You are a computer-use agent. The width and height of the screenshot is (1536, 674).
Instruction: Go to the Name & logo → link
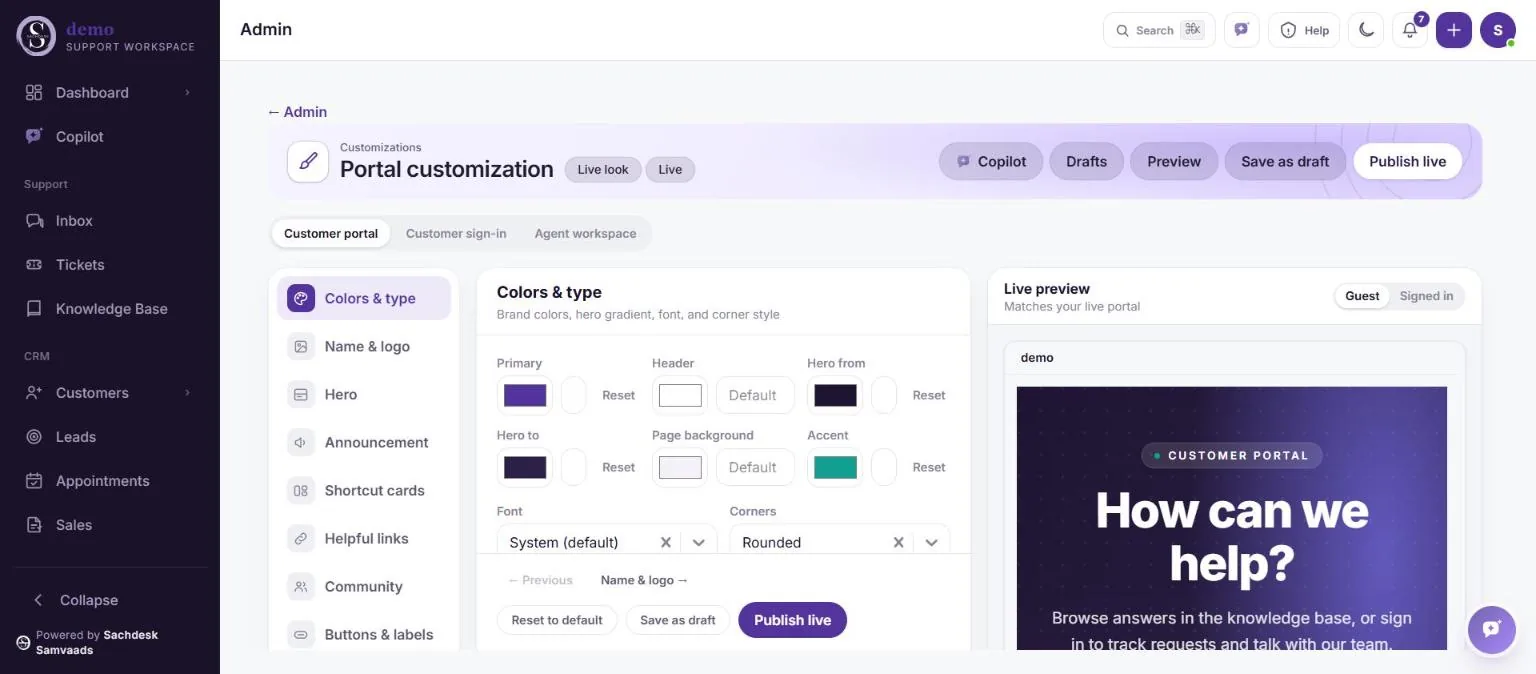coord(645,580)
